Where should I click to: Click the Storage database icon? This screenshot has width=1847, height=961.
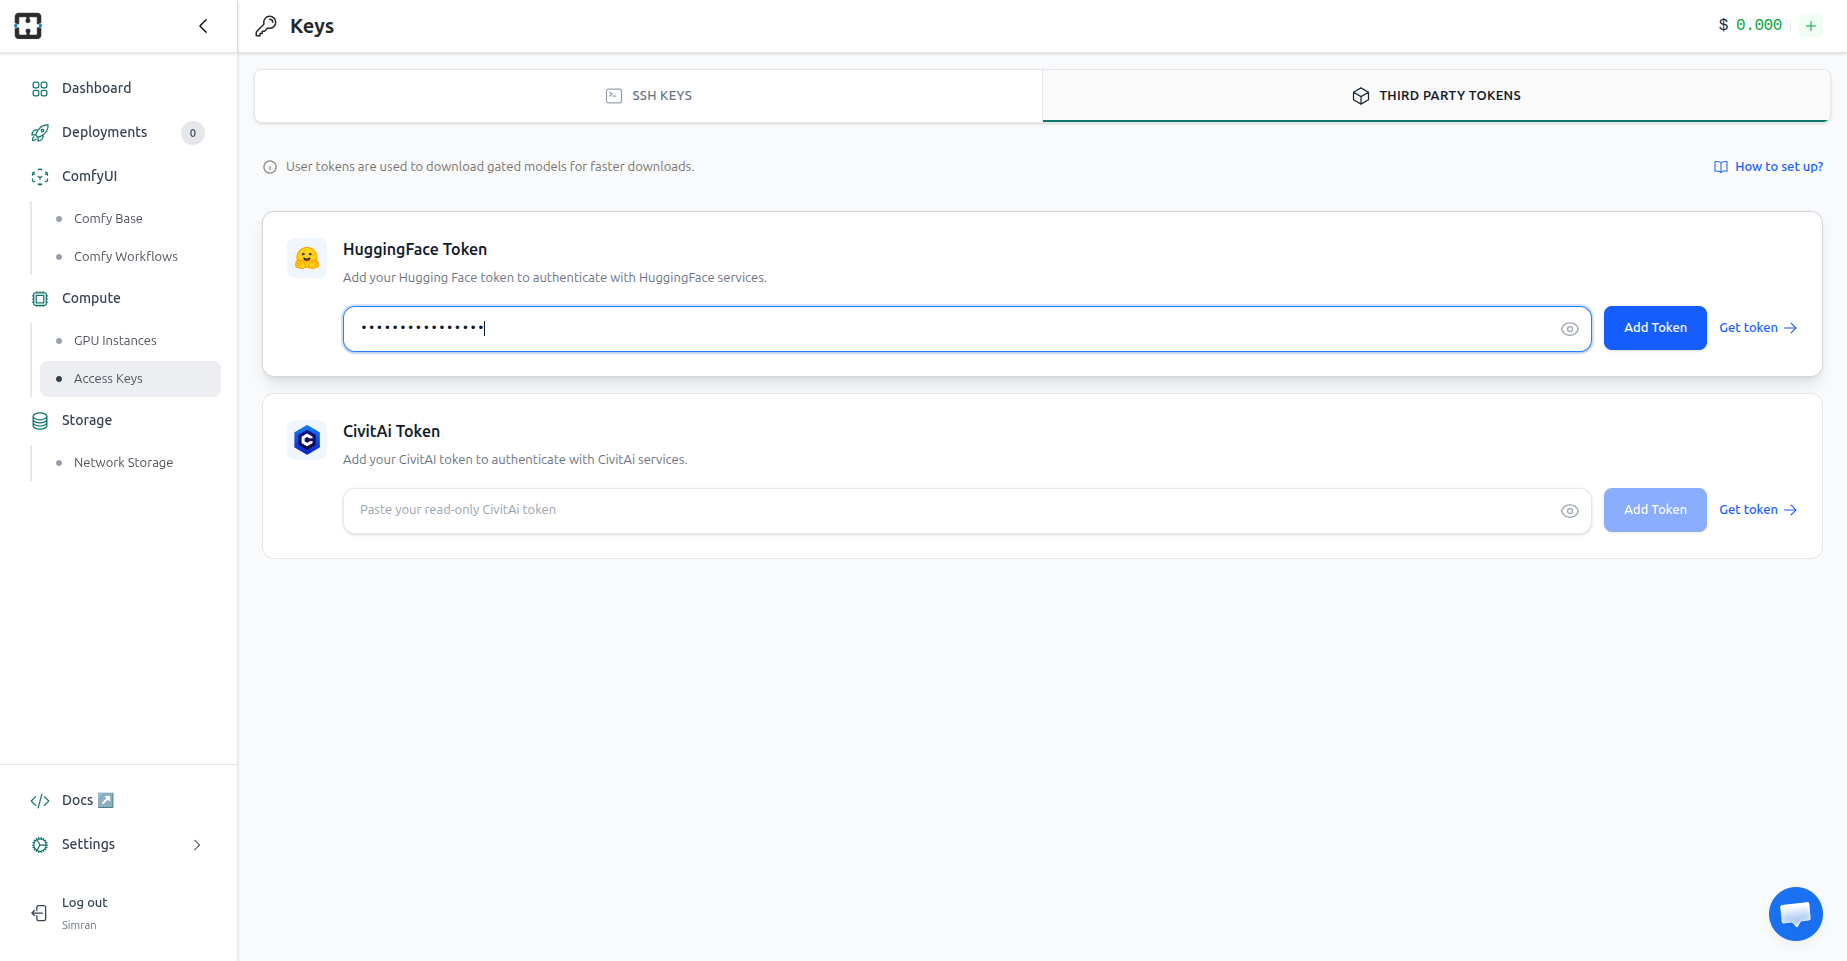pos(40,421)
